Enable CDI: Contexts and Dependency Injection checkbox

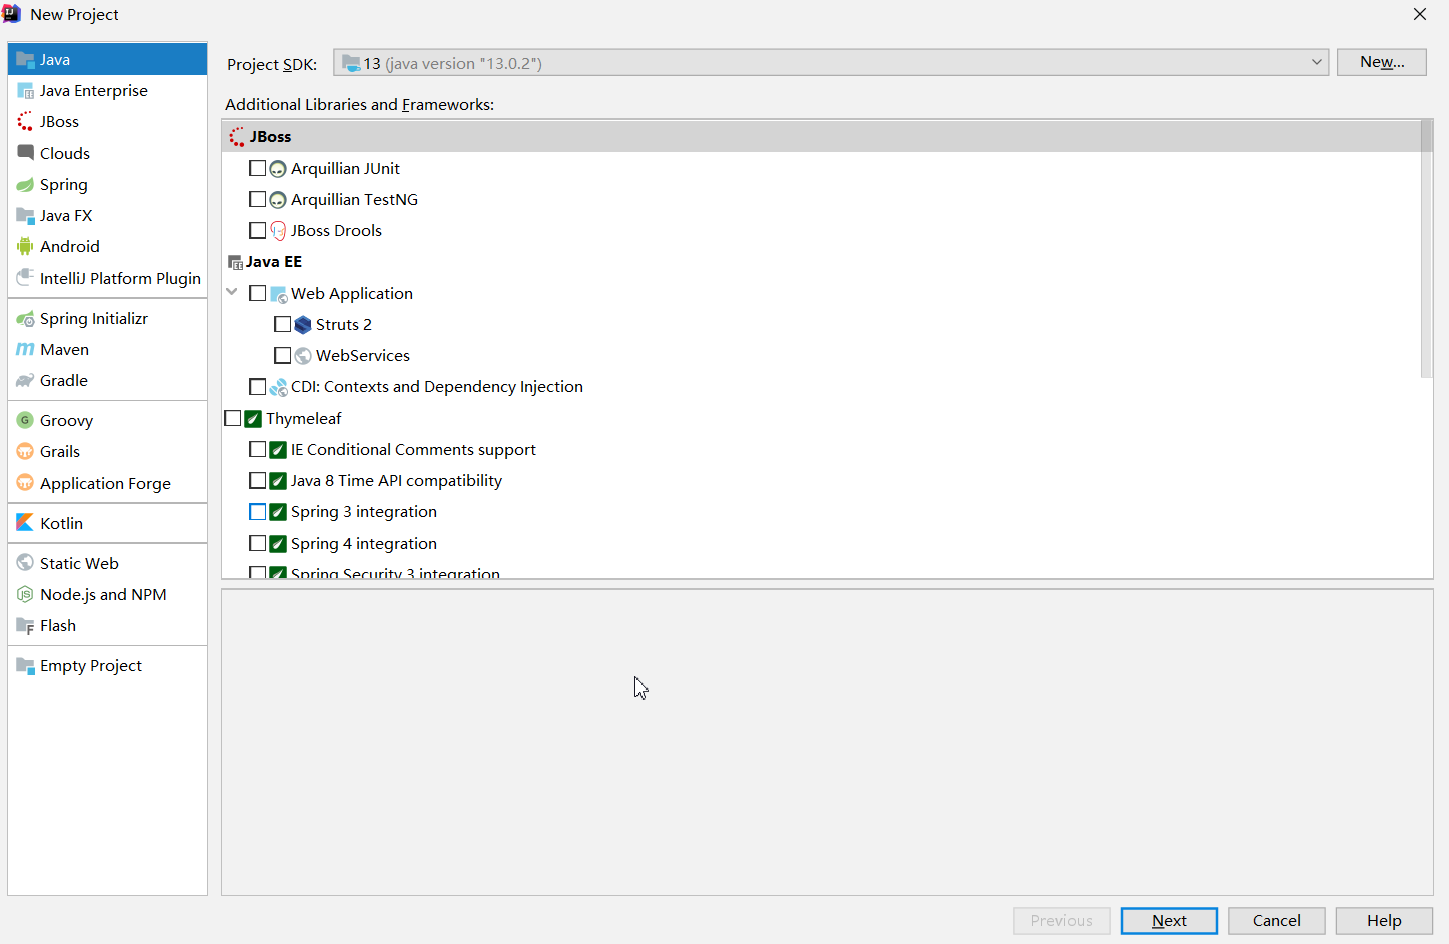click(x=257, y=386)
